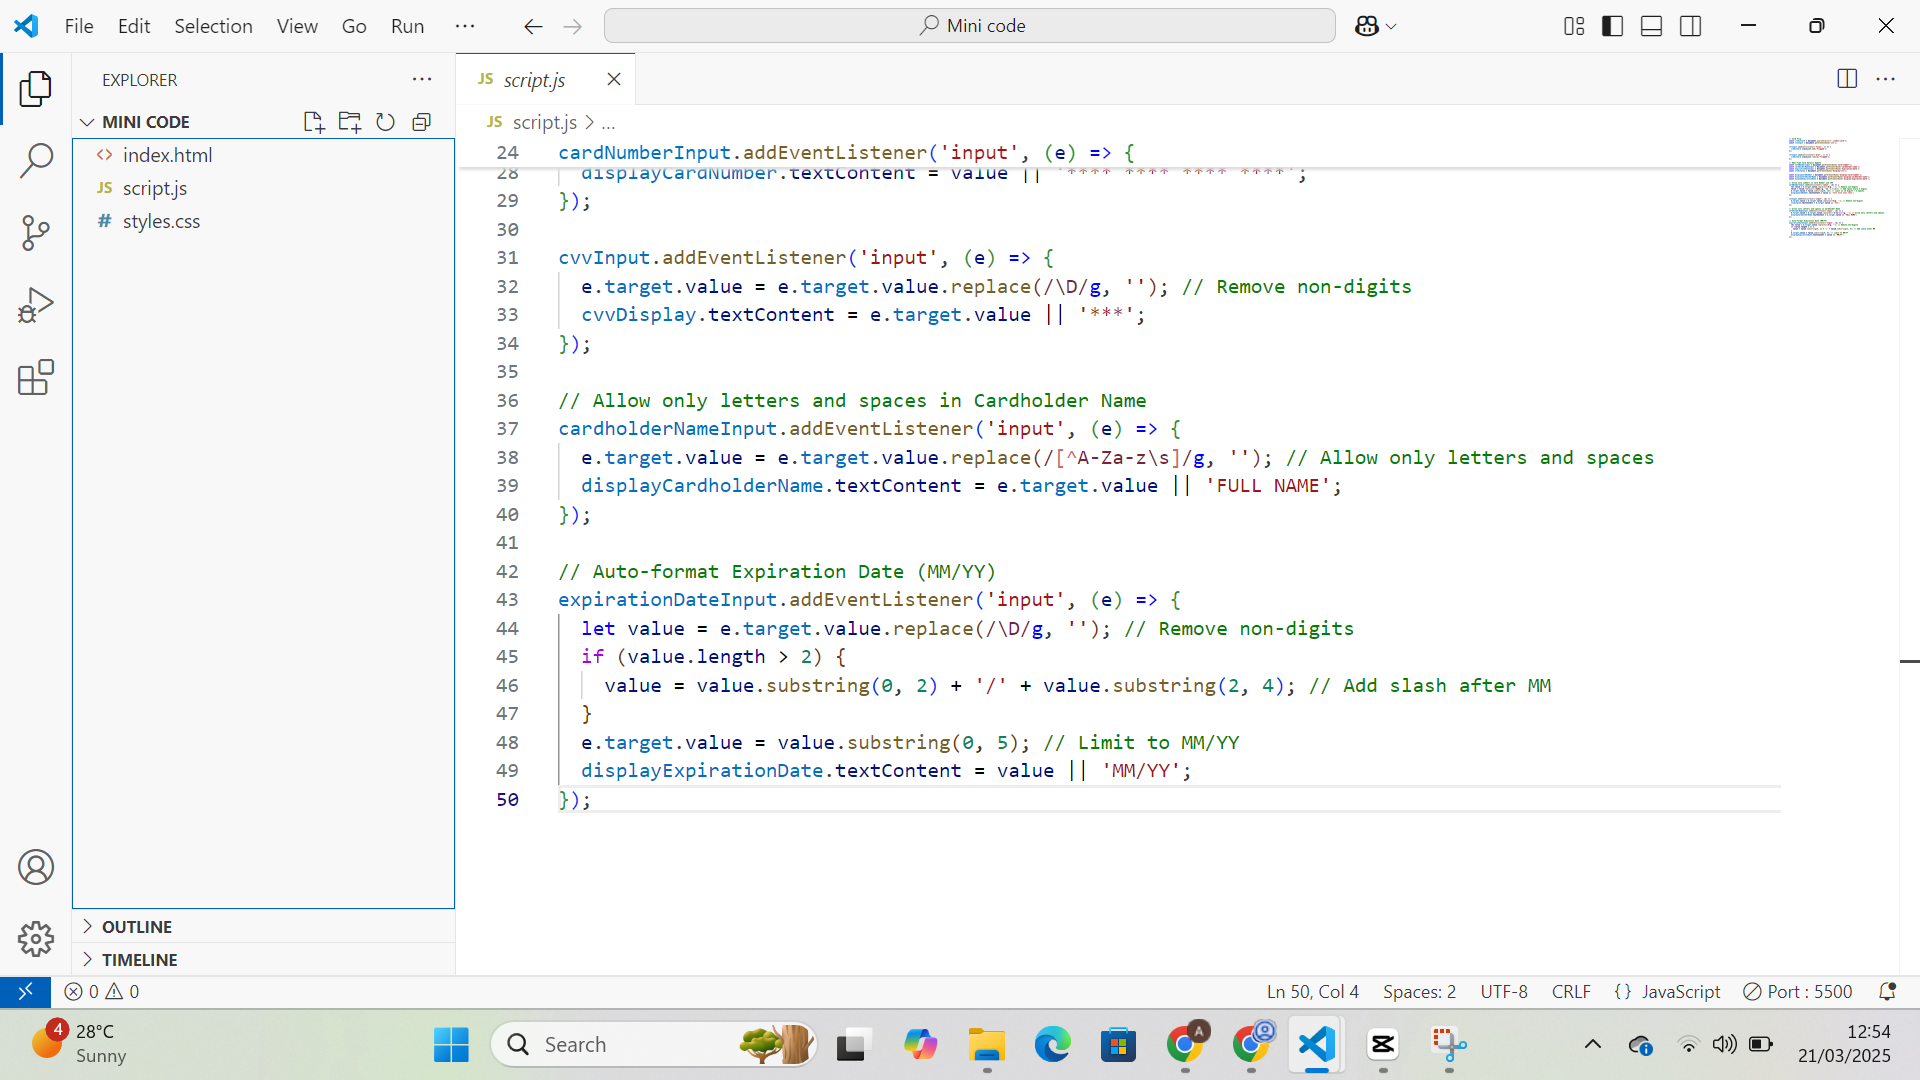
Task: Collapse all folders in Explorer
Action: click(421, 121)
